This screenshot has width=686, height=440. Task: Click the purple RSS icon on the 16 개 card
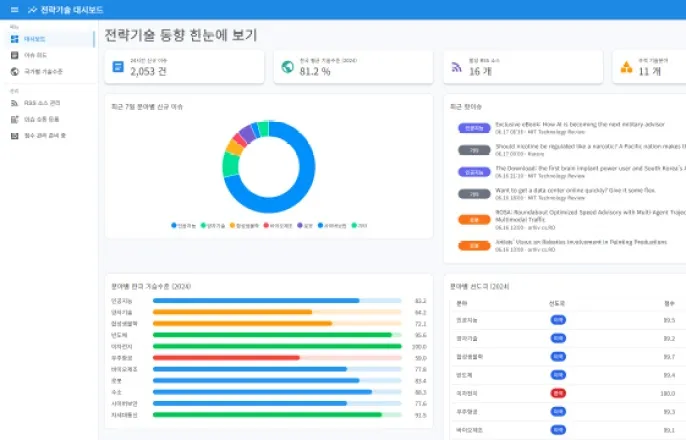click(x=456, y=67)
